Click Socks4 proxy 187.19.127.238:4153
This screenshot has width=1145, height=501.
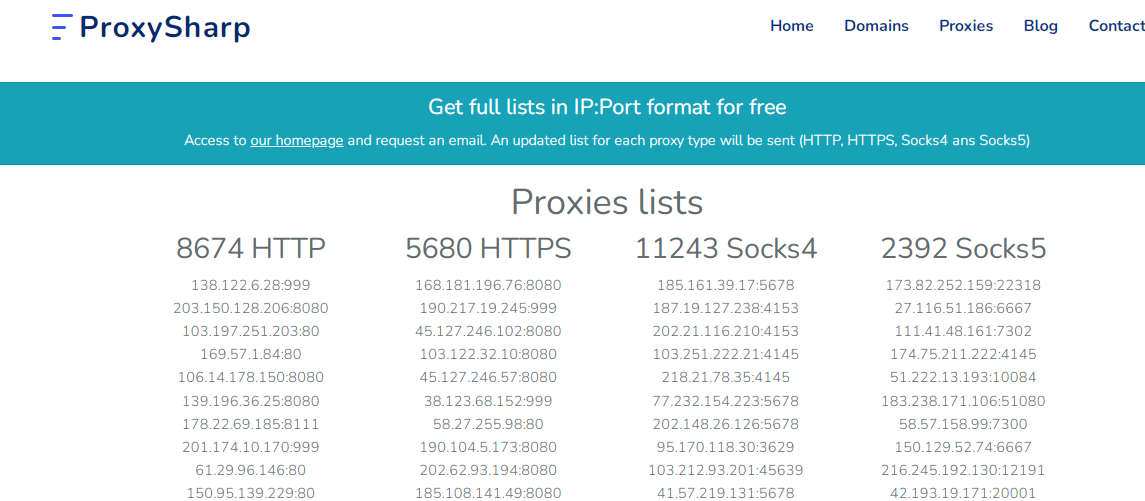[726, 308]
